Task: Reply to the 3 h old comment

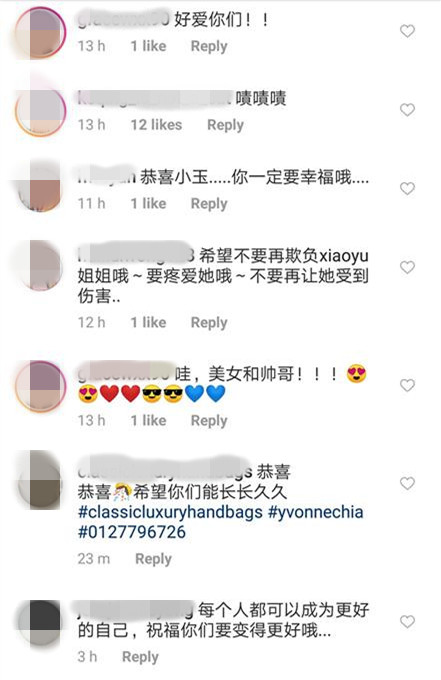Action: pyautogui.click(x=140, y=657)
